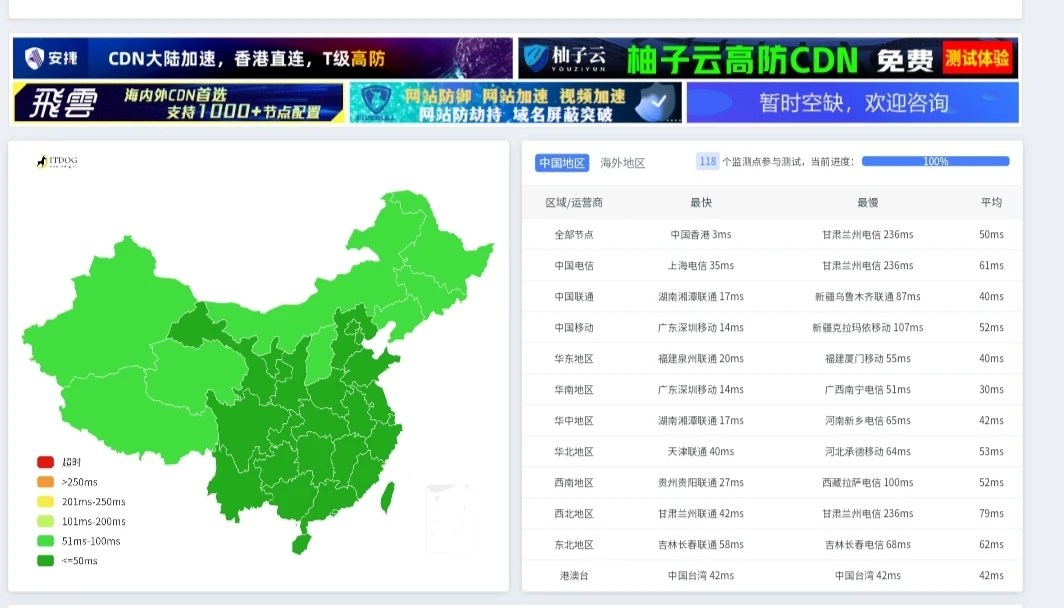Switch to the 海外地区 tab

pyautogui.click(x=622, y=163)
